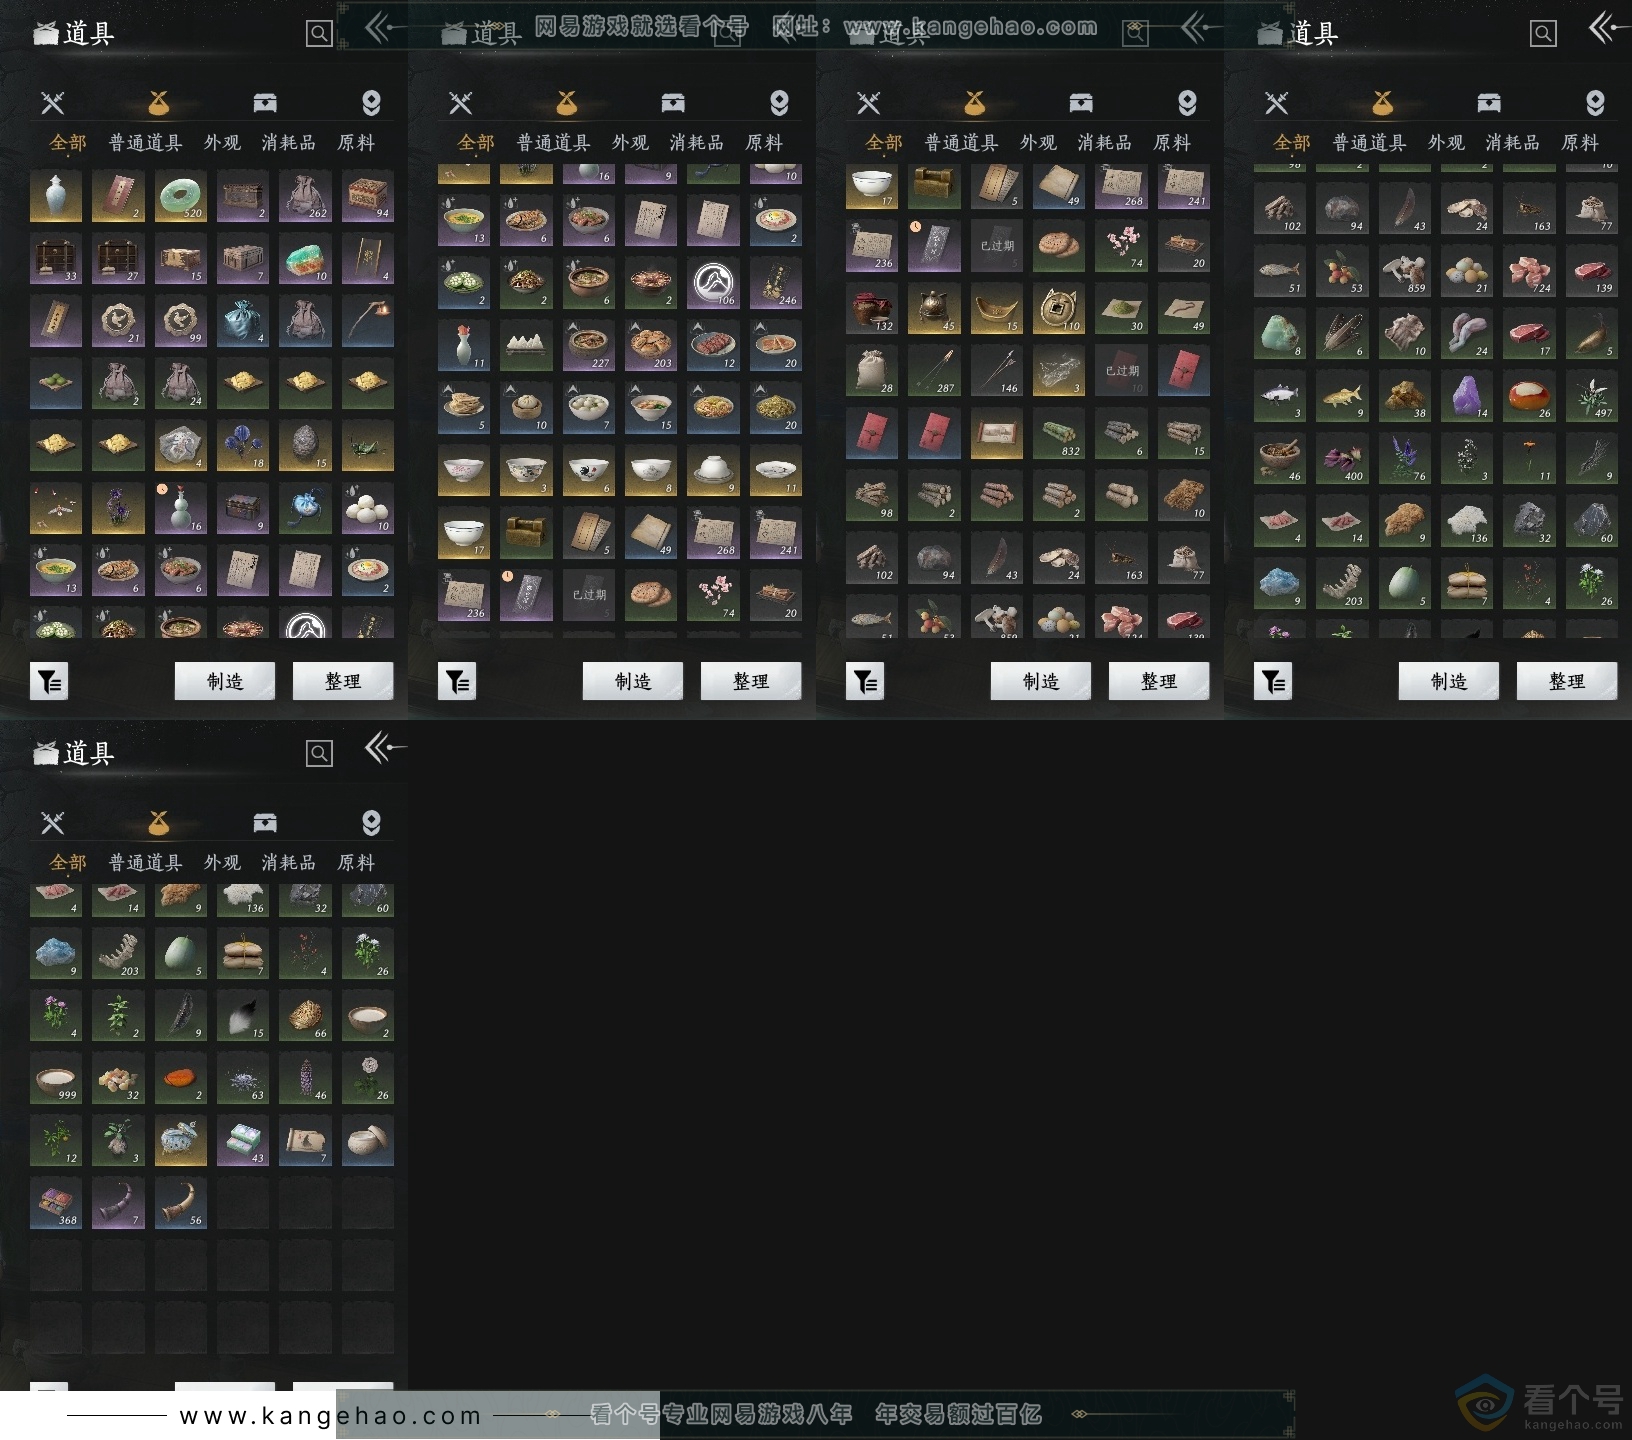Open 普通道具 tab in the second panel
Viewport: 1632px width, 1440px height.
click(x=553, y=143)
